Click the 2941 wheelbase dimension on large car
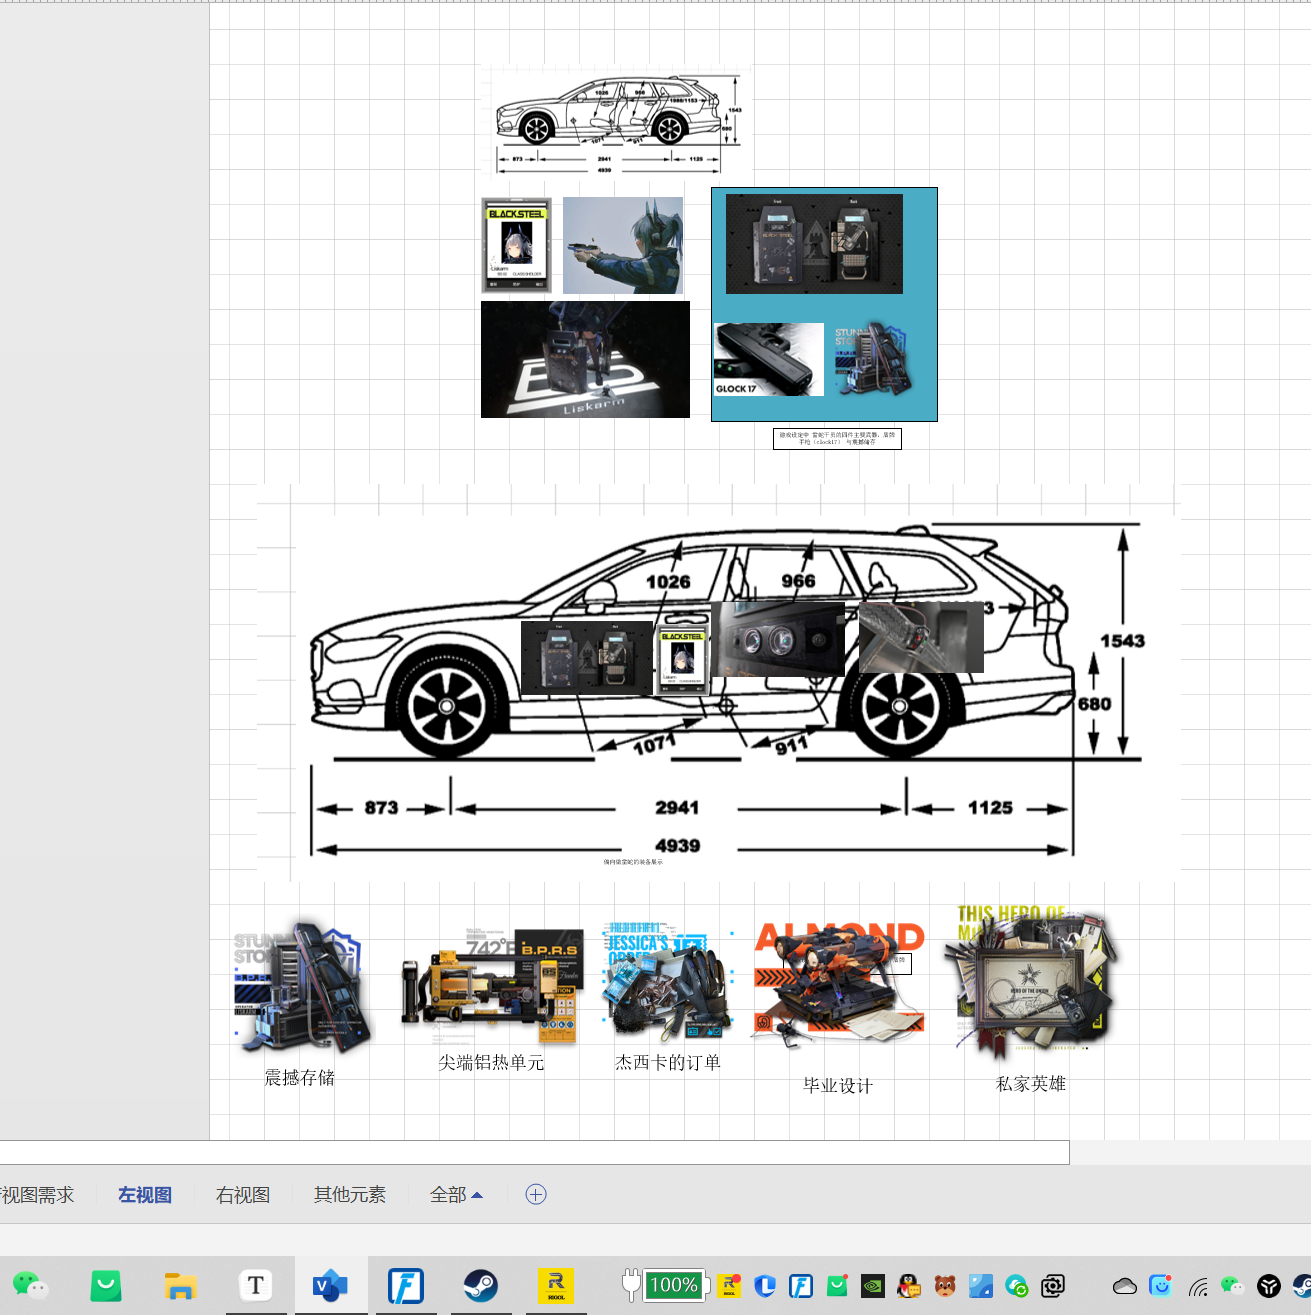 click(677, 808)
